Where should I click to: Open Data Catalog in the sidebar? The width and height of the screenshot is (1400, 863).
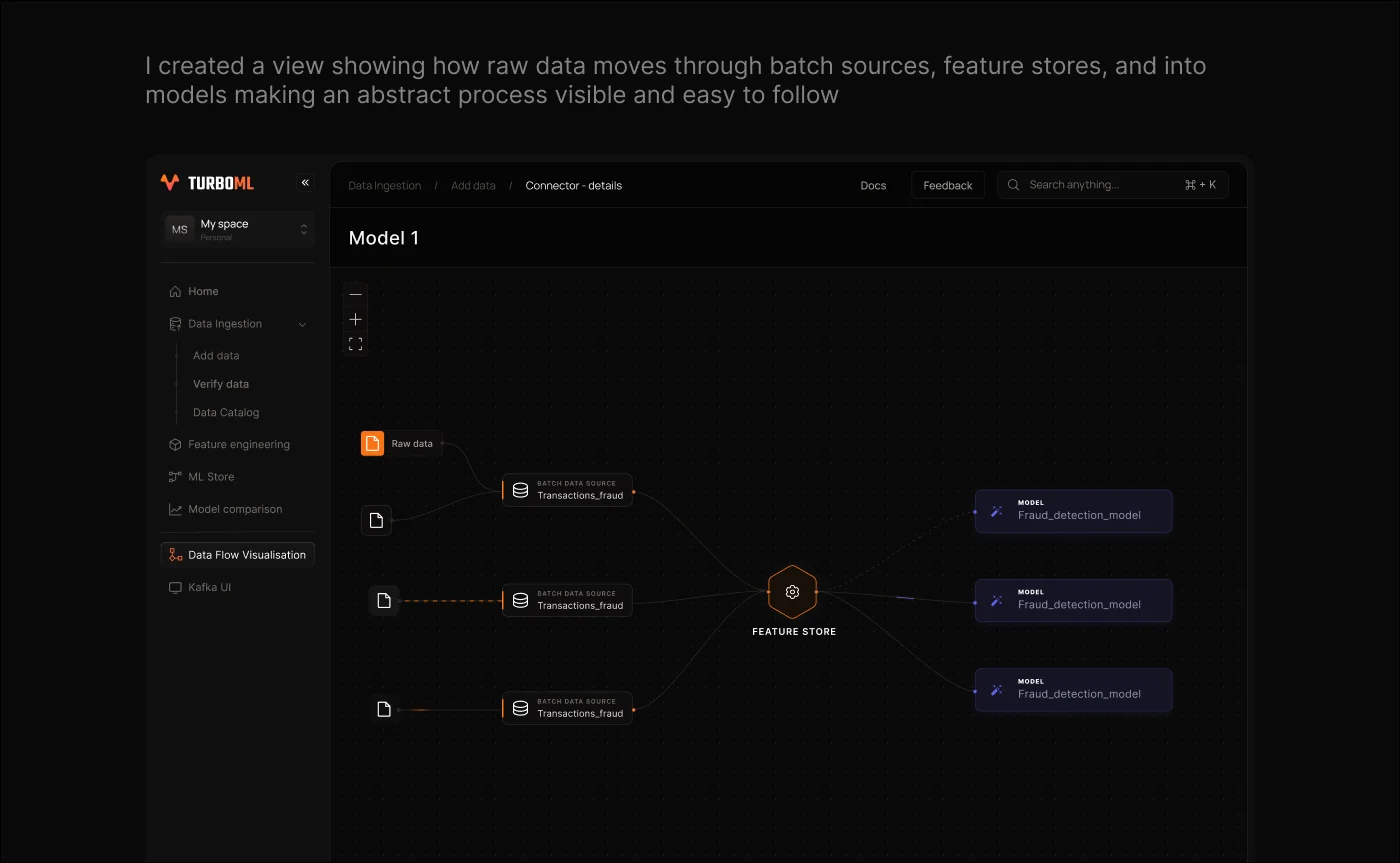[226, 412]
